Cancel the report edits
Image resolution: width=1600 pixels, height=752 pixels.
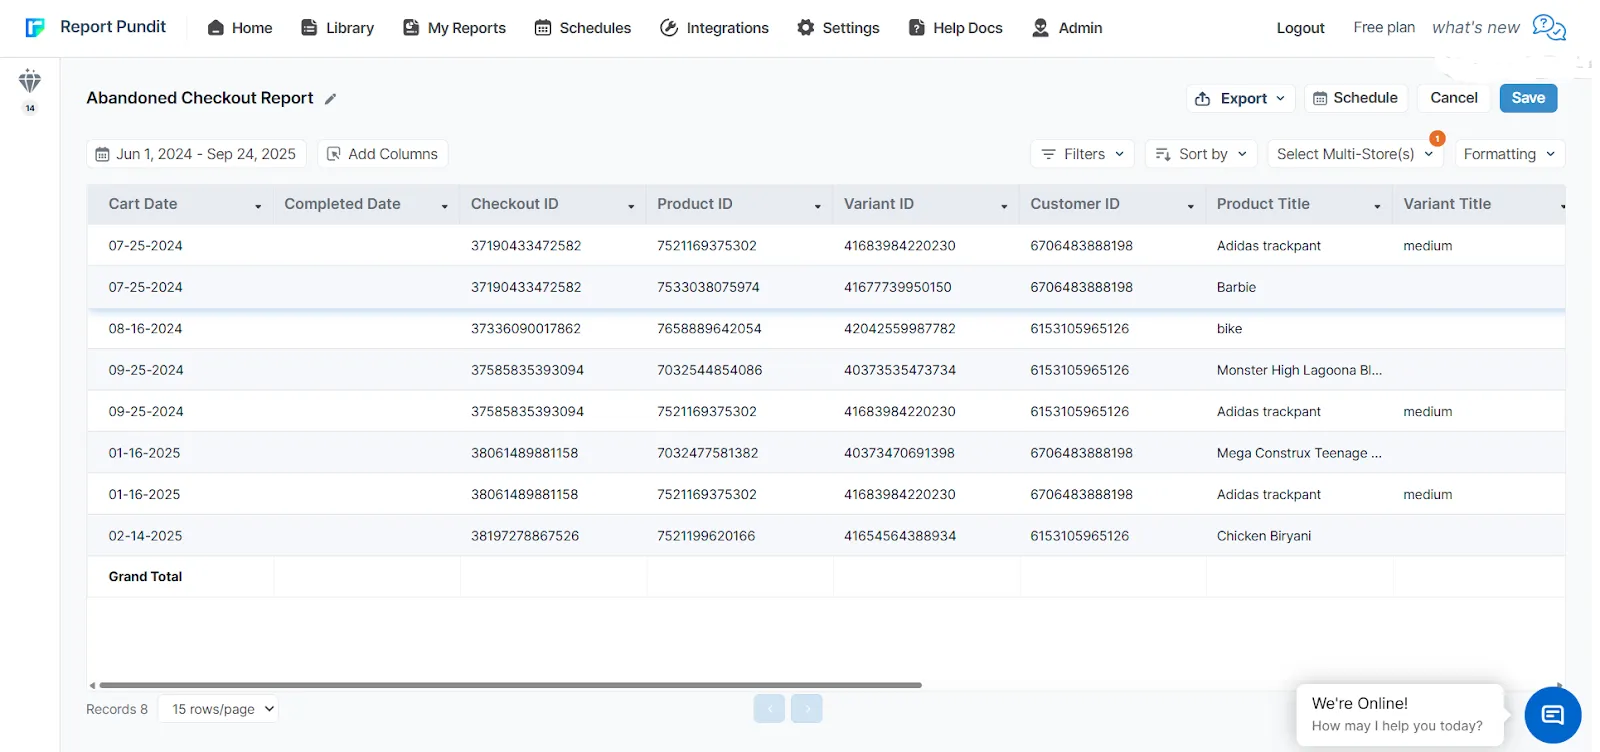(1454, 98)
